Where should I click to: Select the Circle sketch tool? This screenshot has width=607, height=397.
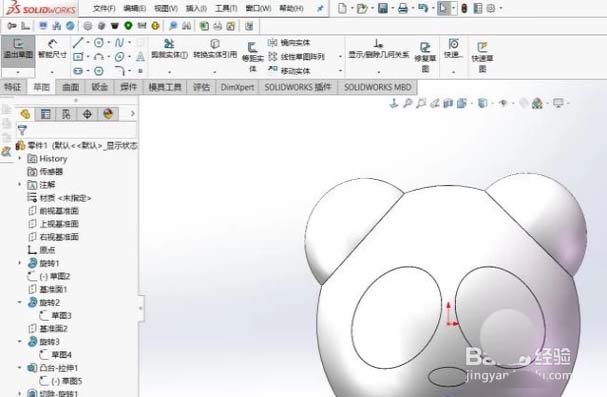[99, 43]
